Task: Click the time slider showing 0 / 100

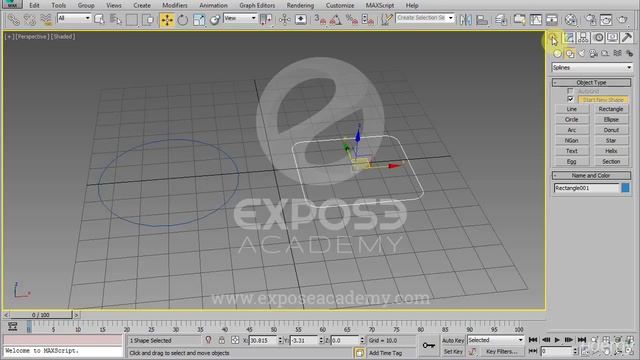Action: click(41, 315)
